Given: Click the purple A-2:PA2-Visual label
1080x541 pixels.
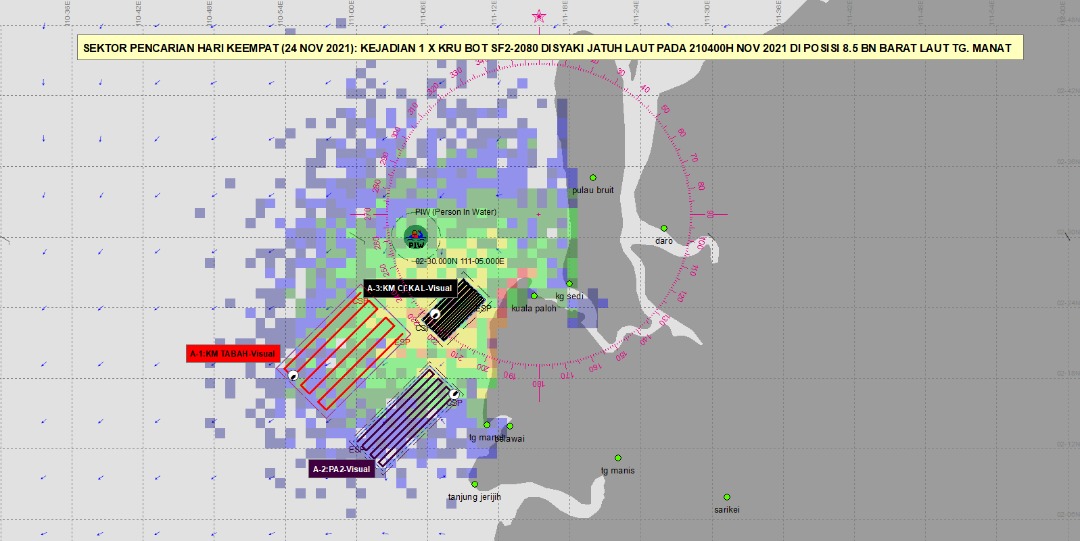Looking at the screenshot, I should coord(341,469).
